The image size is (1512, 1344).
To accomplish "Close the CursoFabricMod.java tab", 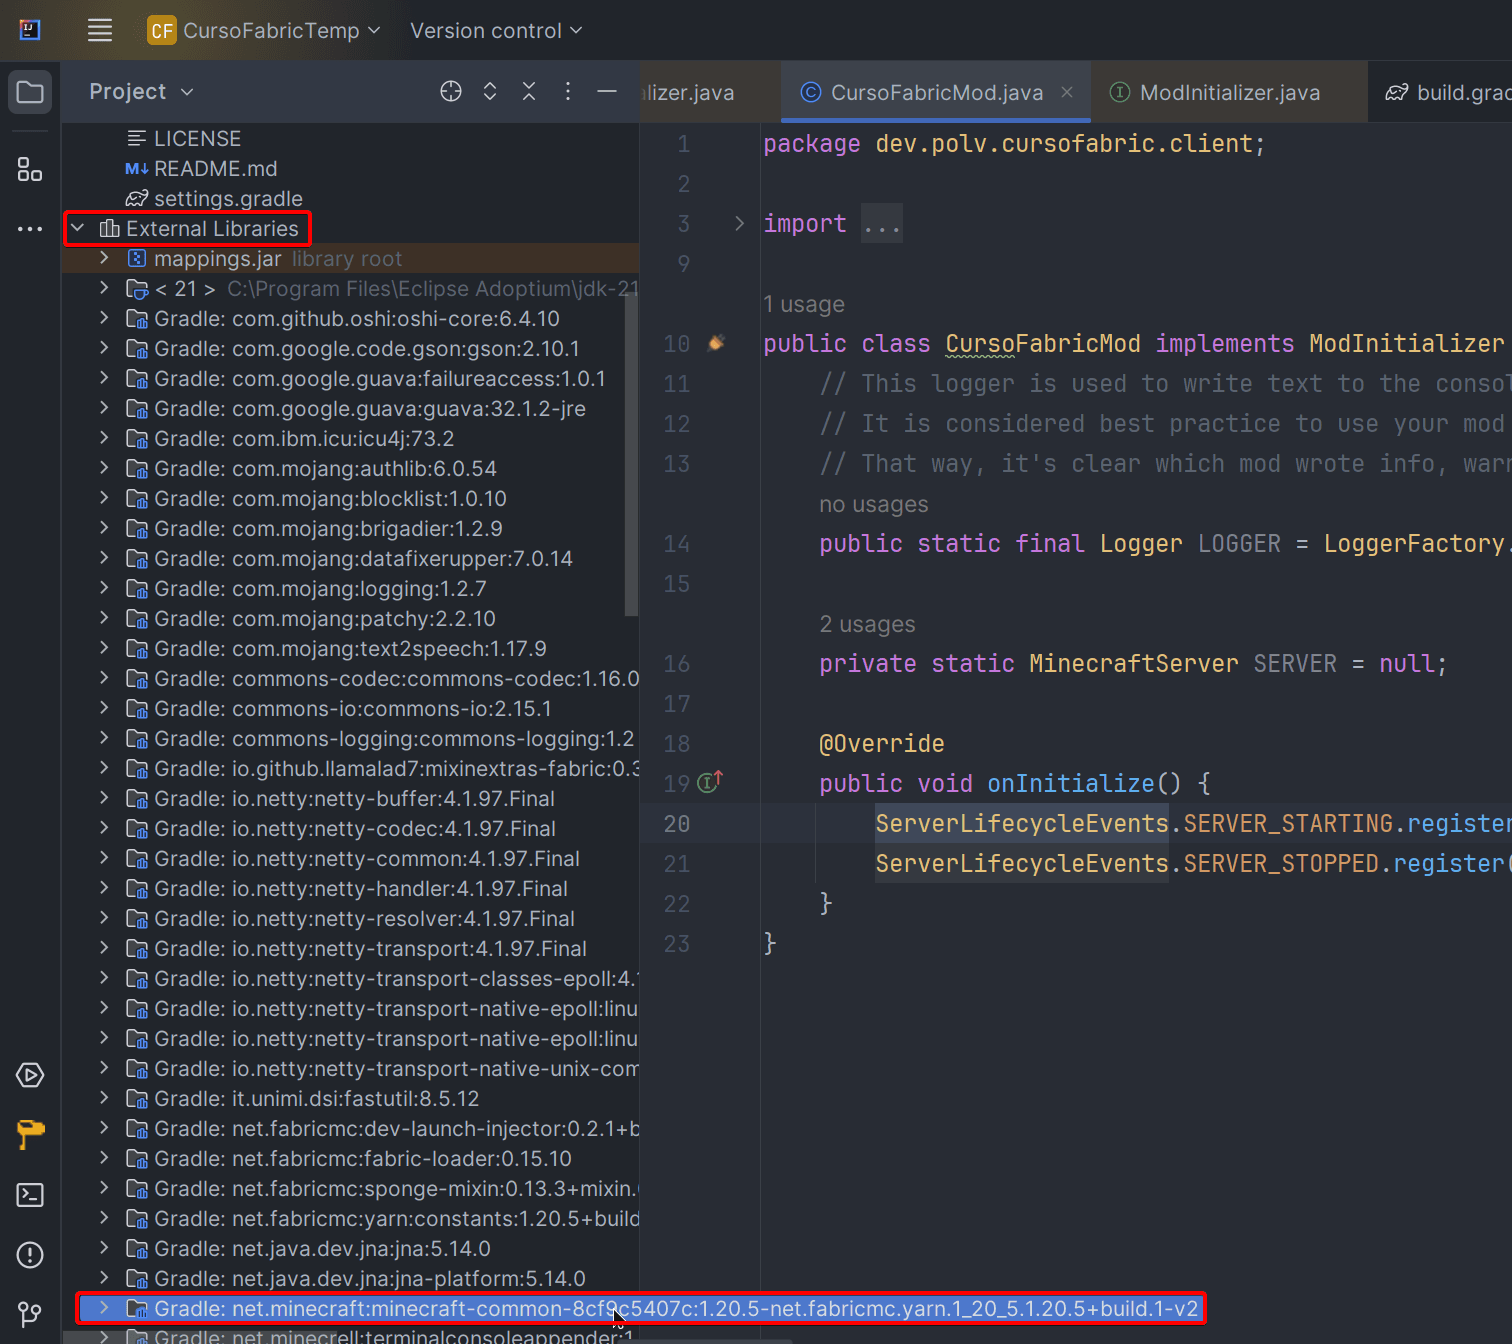I will [x=1067, y=92].
